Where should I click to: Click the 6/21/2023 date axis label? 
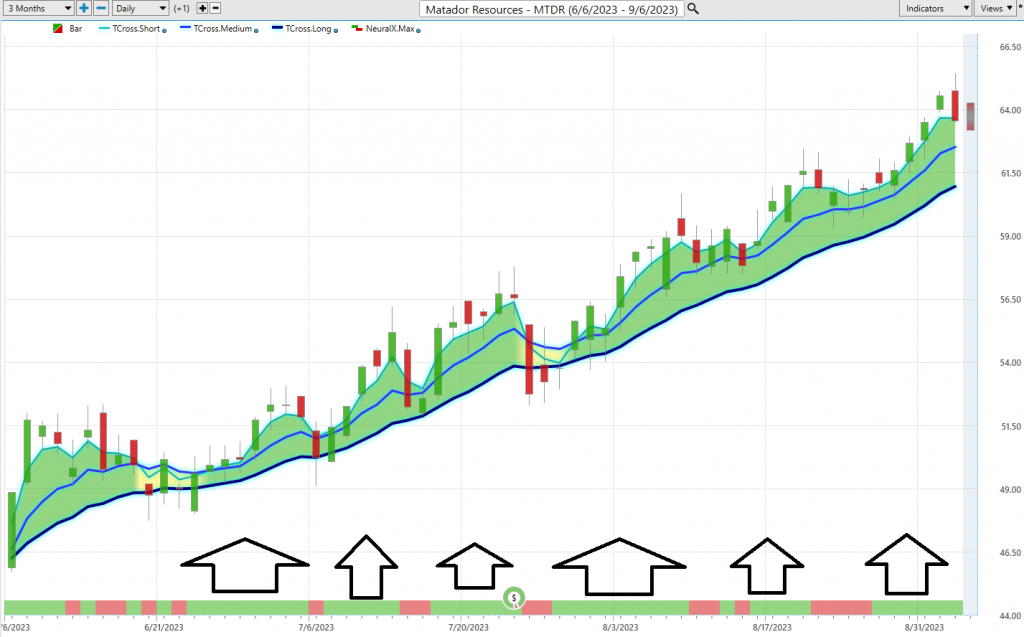[163, 627]
